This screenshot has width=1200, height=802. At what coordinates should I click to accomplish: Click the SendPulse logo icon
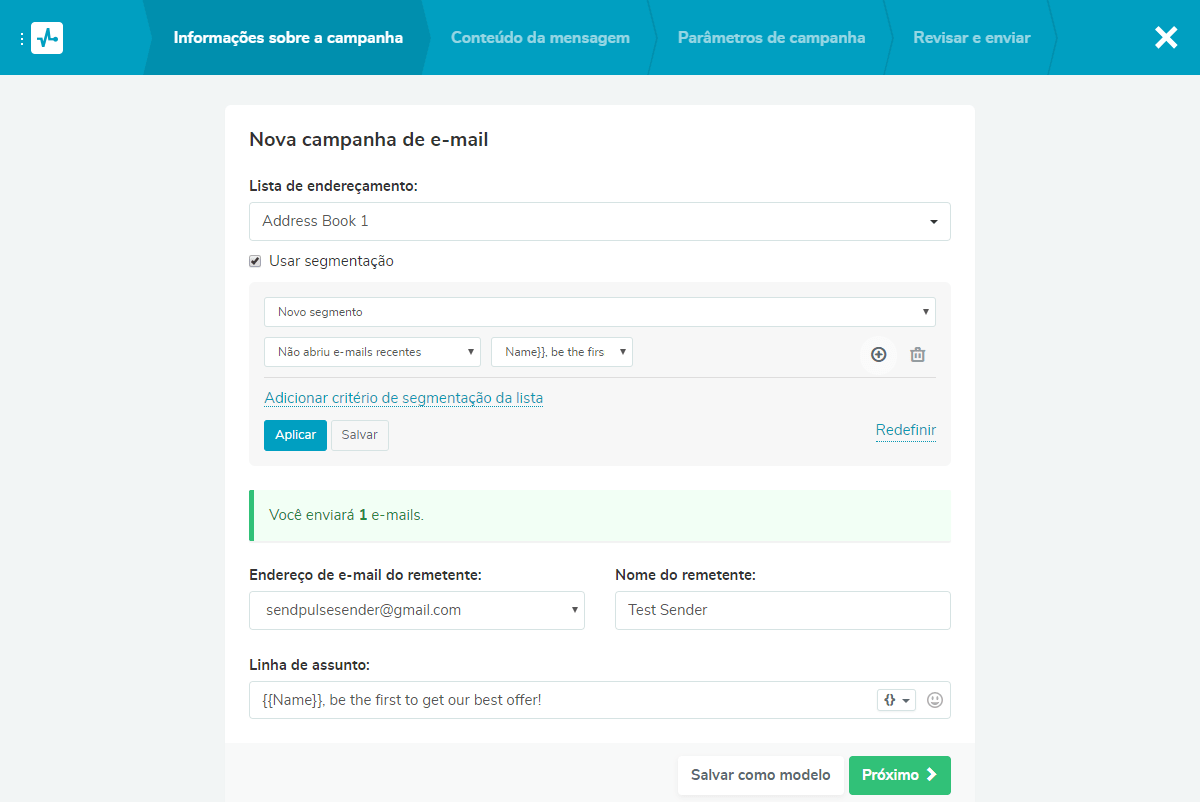click(47, 38)
